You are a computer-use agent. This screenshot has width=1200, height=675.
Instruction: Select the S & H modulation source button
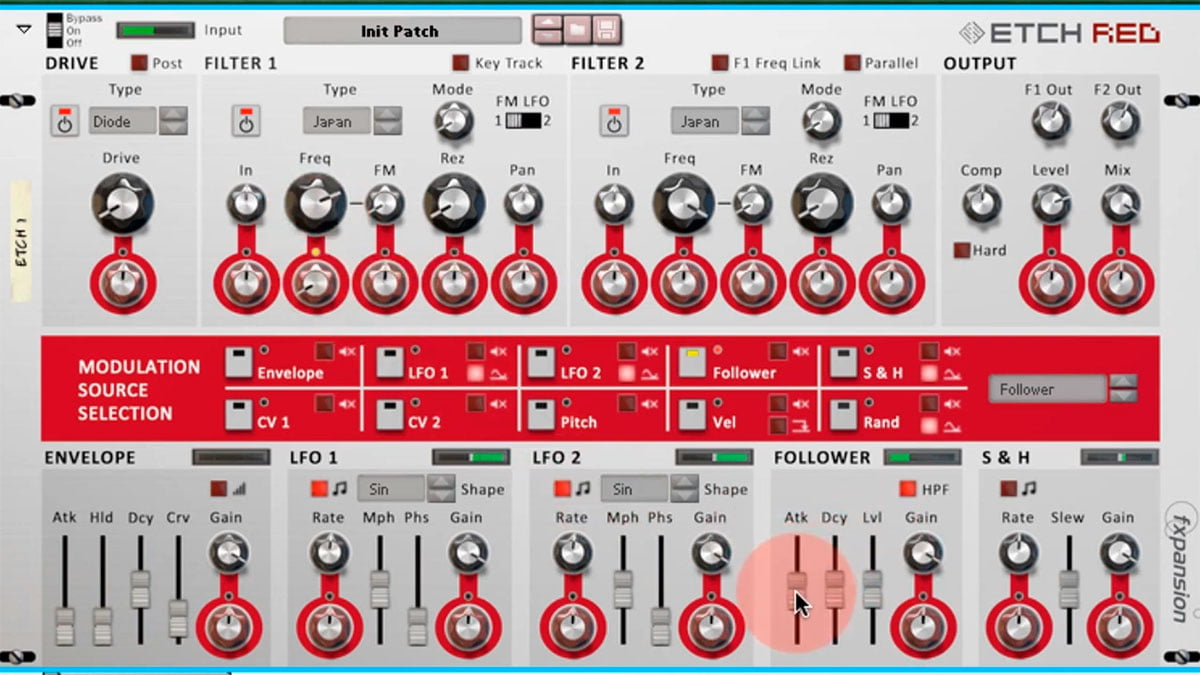(844, 363)
